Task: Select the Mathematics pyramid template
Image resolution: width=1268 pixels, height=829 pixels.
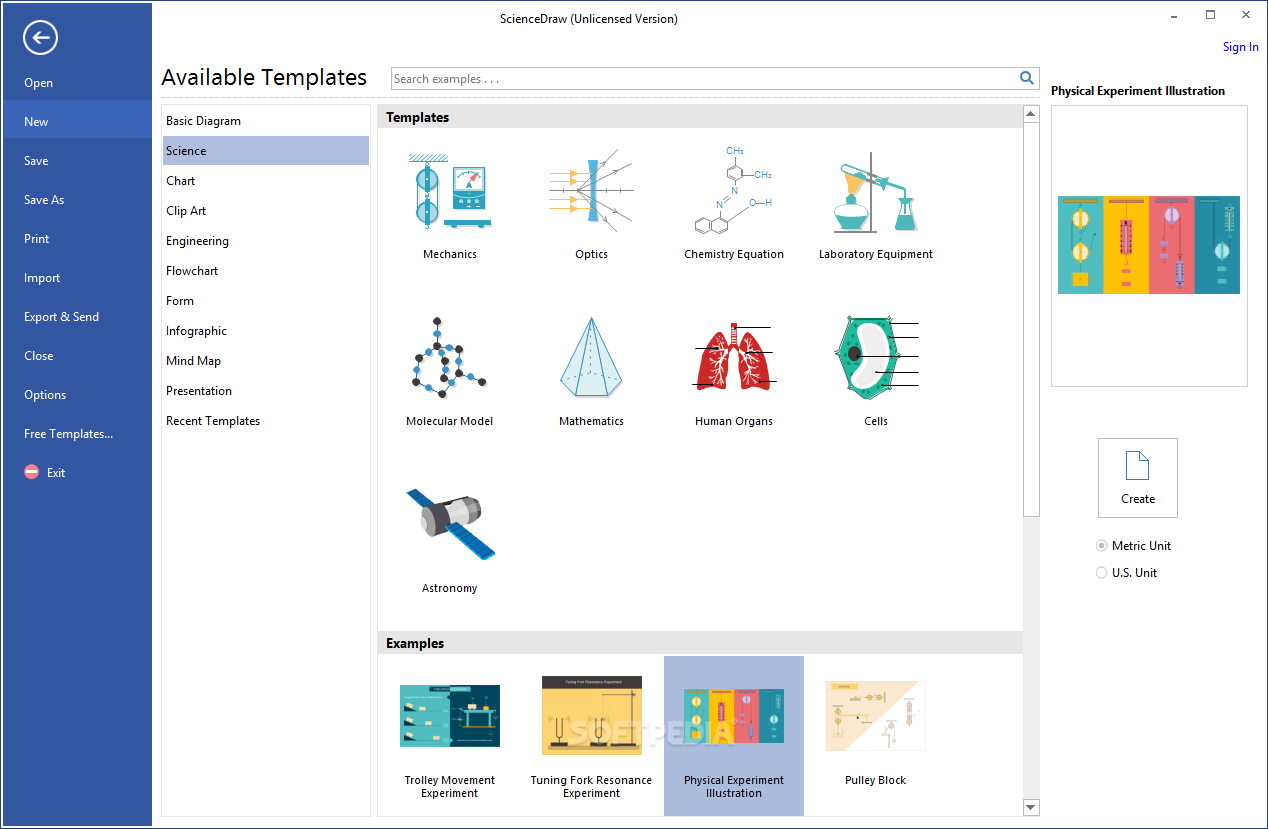Action: click(x=592, y=371)
